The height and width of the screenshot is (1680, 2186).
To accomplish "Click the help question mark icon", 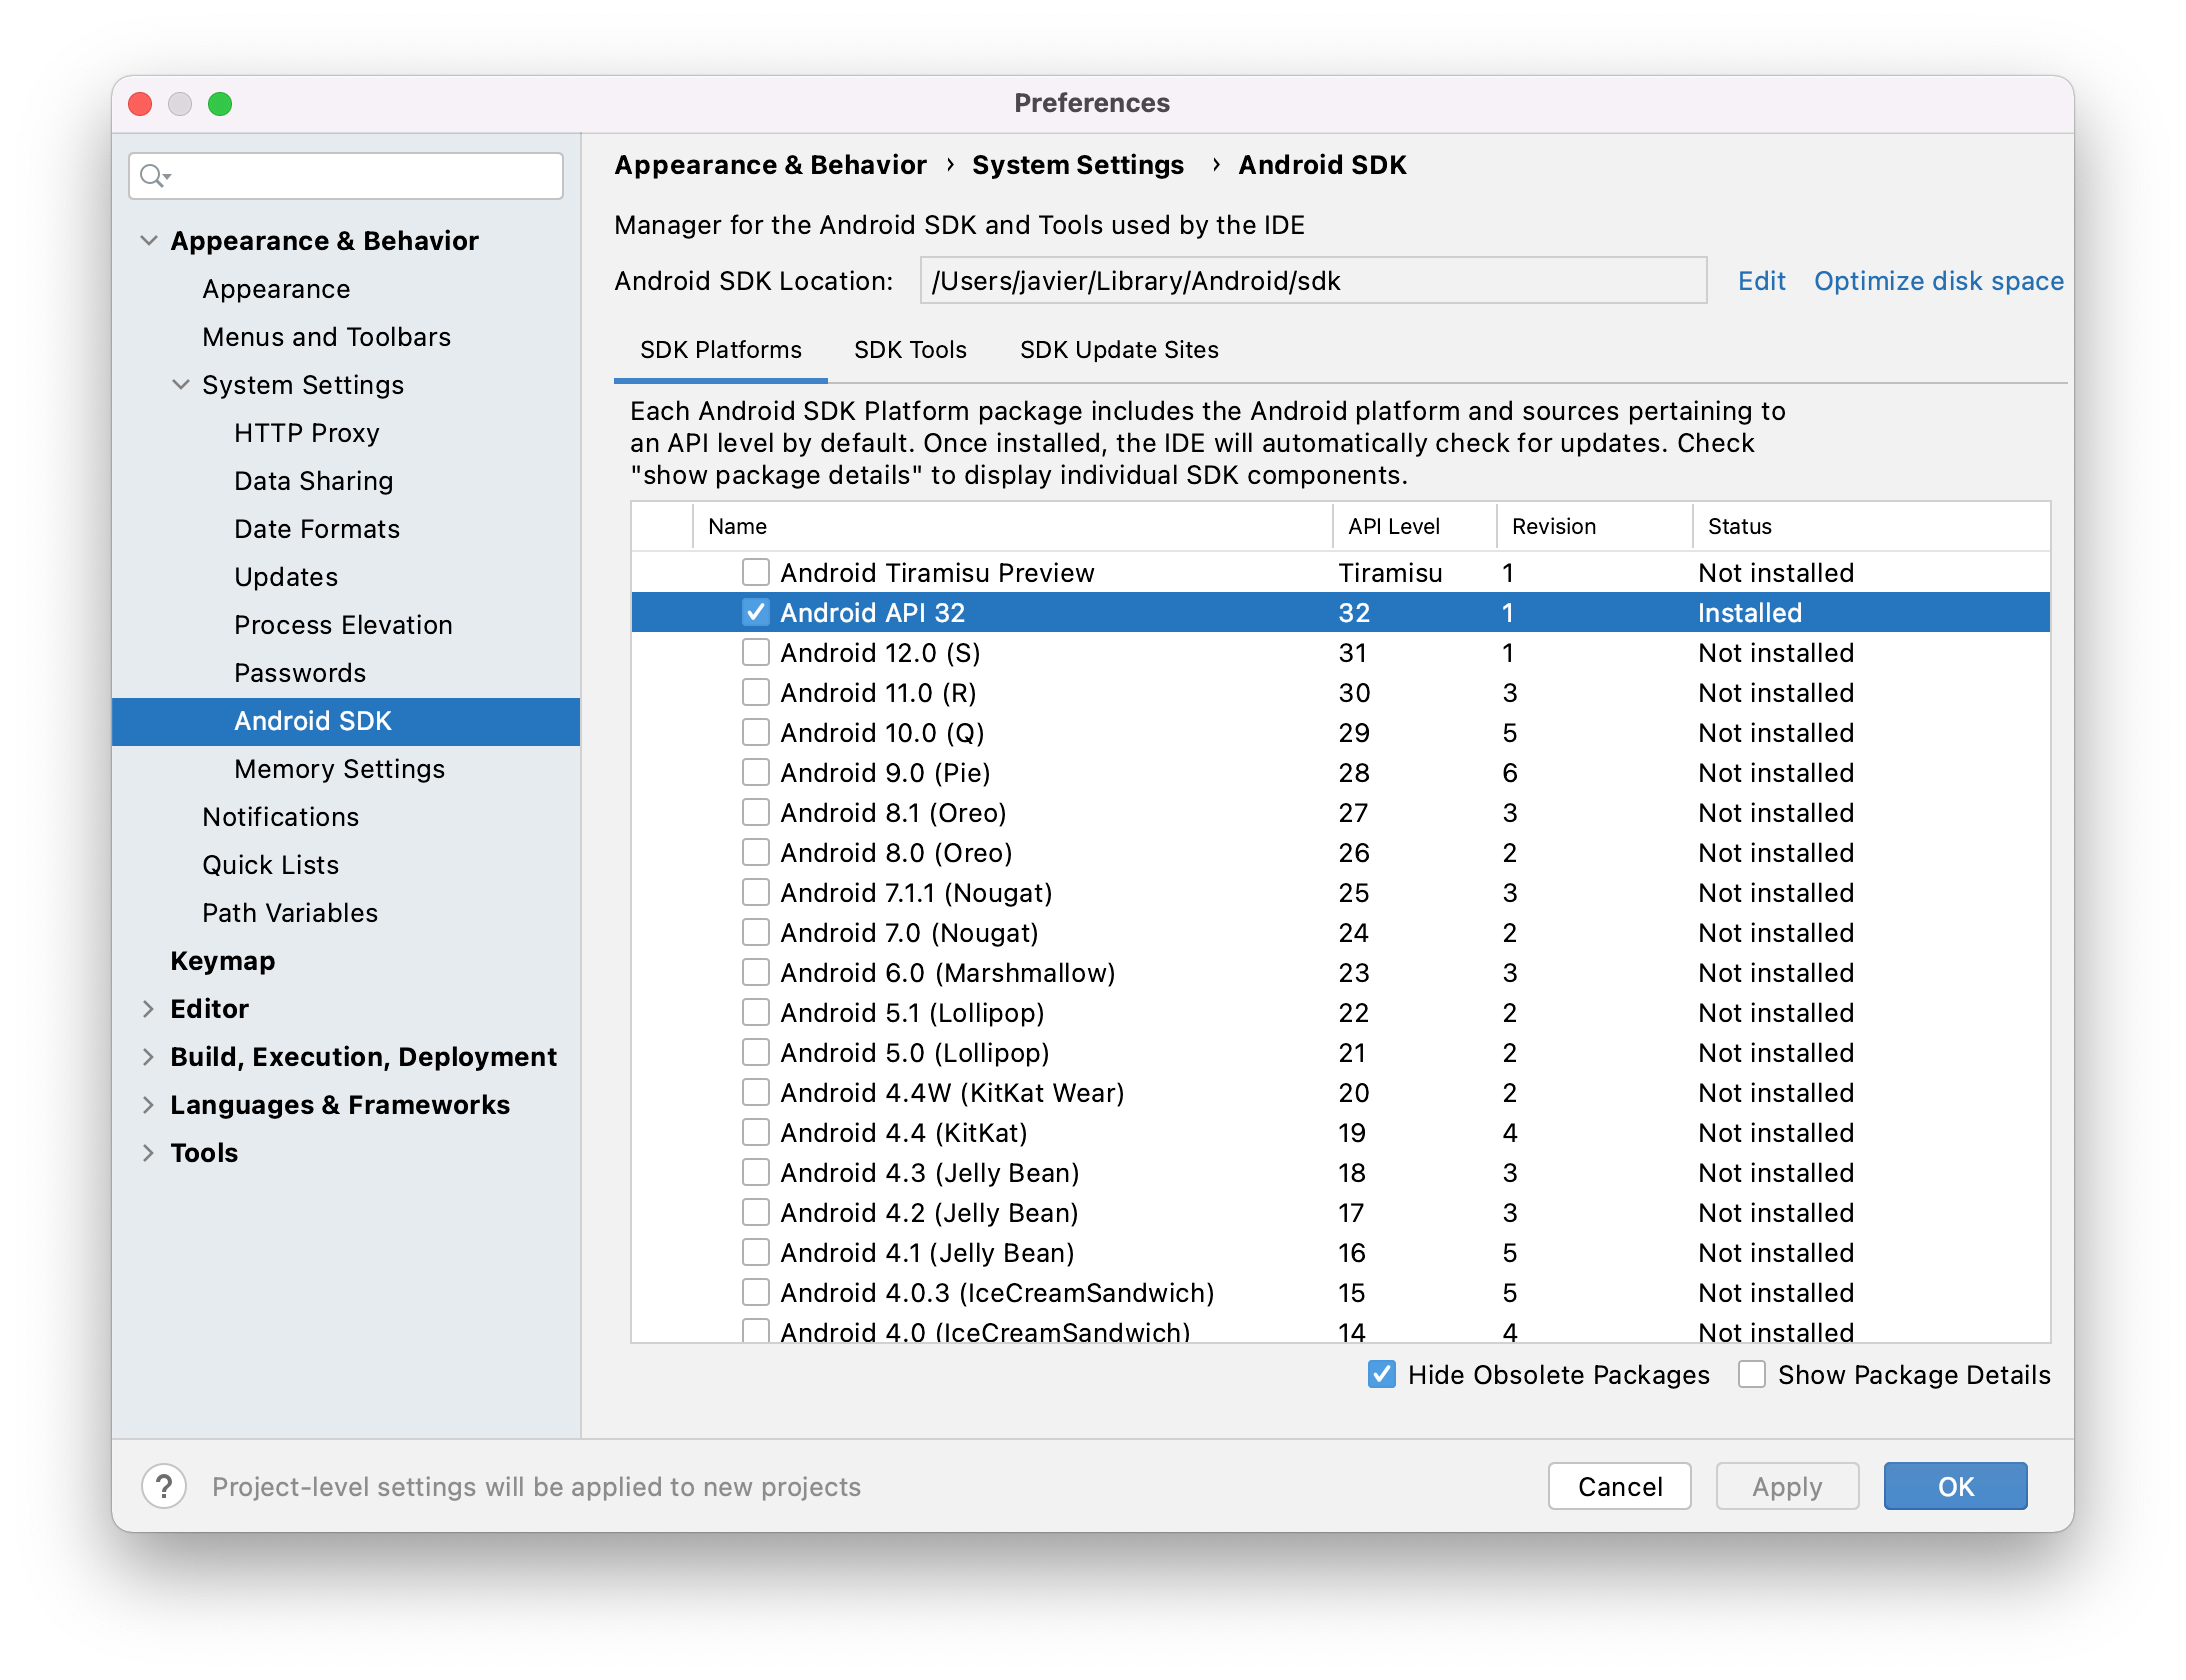I will point(164,1486).
